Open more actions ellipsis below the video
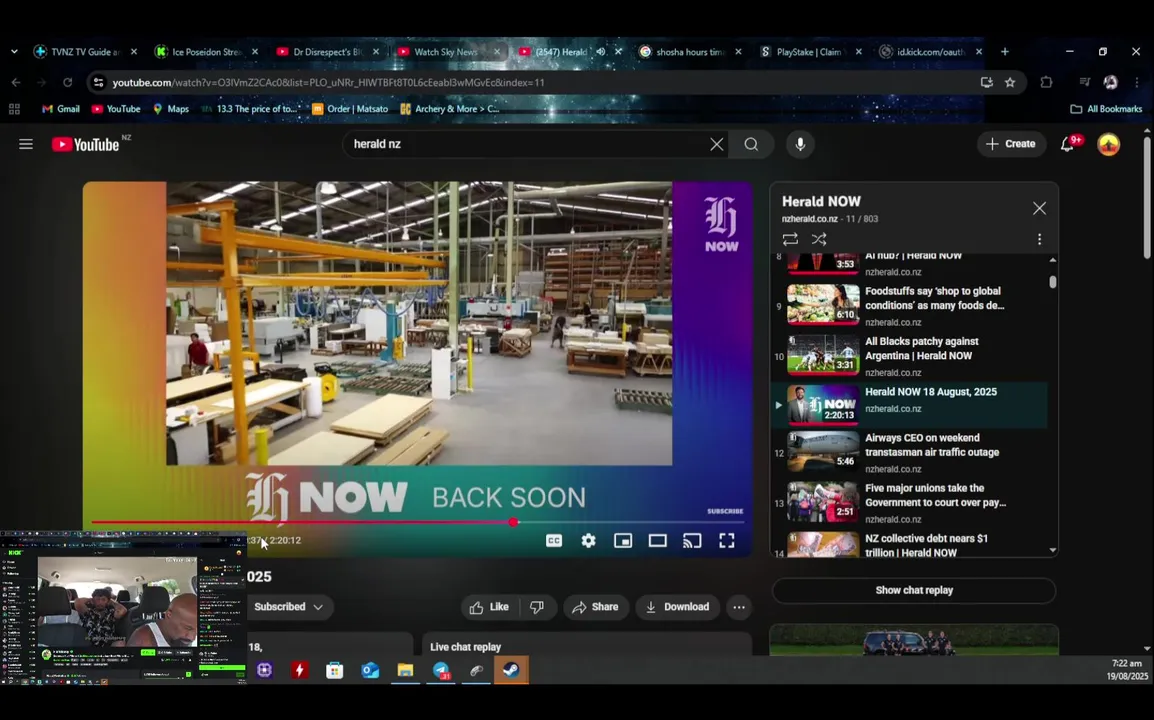Viewport: 1154px width, 720px height. click(x=738, y=607)
